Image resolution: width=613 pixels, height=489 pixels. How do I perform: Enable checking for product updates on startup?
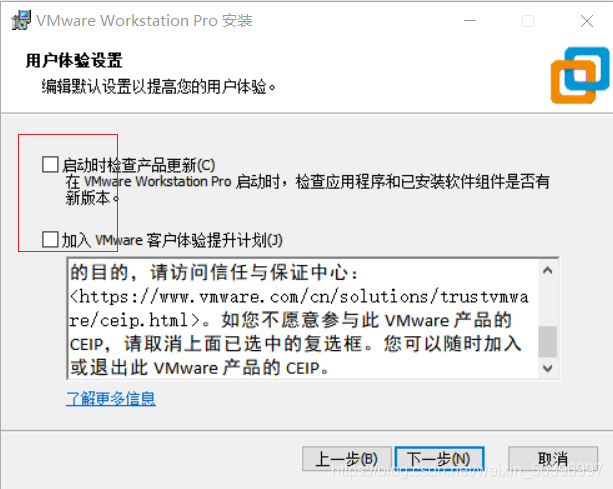(x=50, y=165)
